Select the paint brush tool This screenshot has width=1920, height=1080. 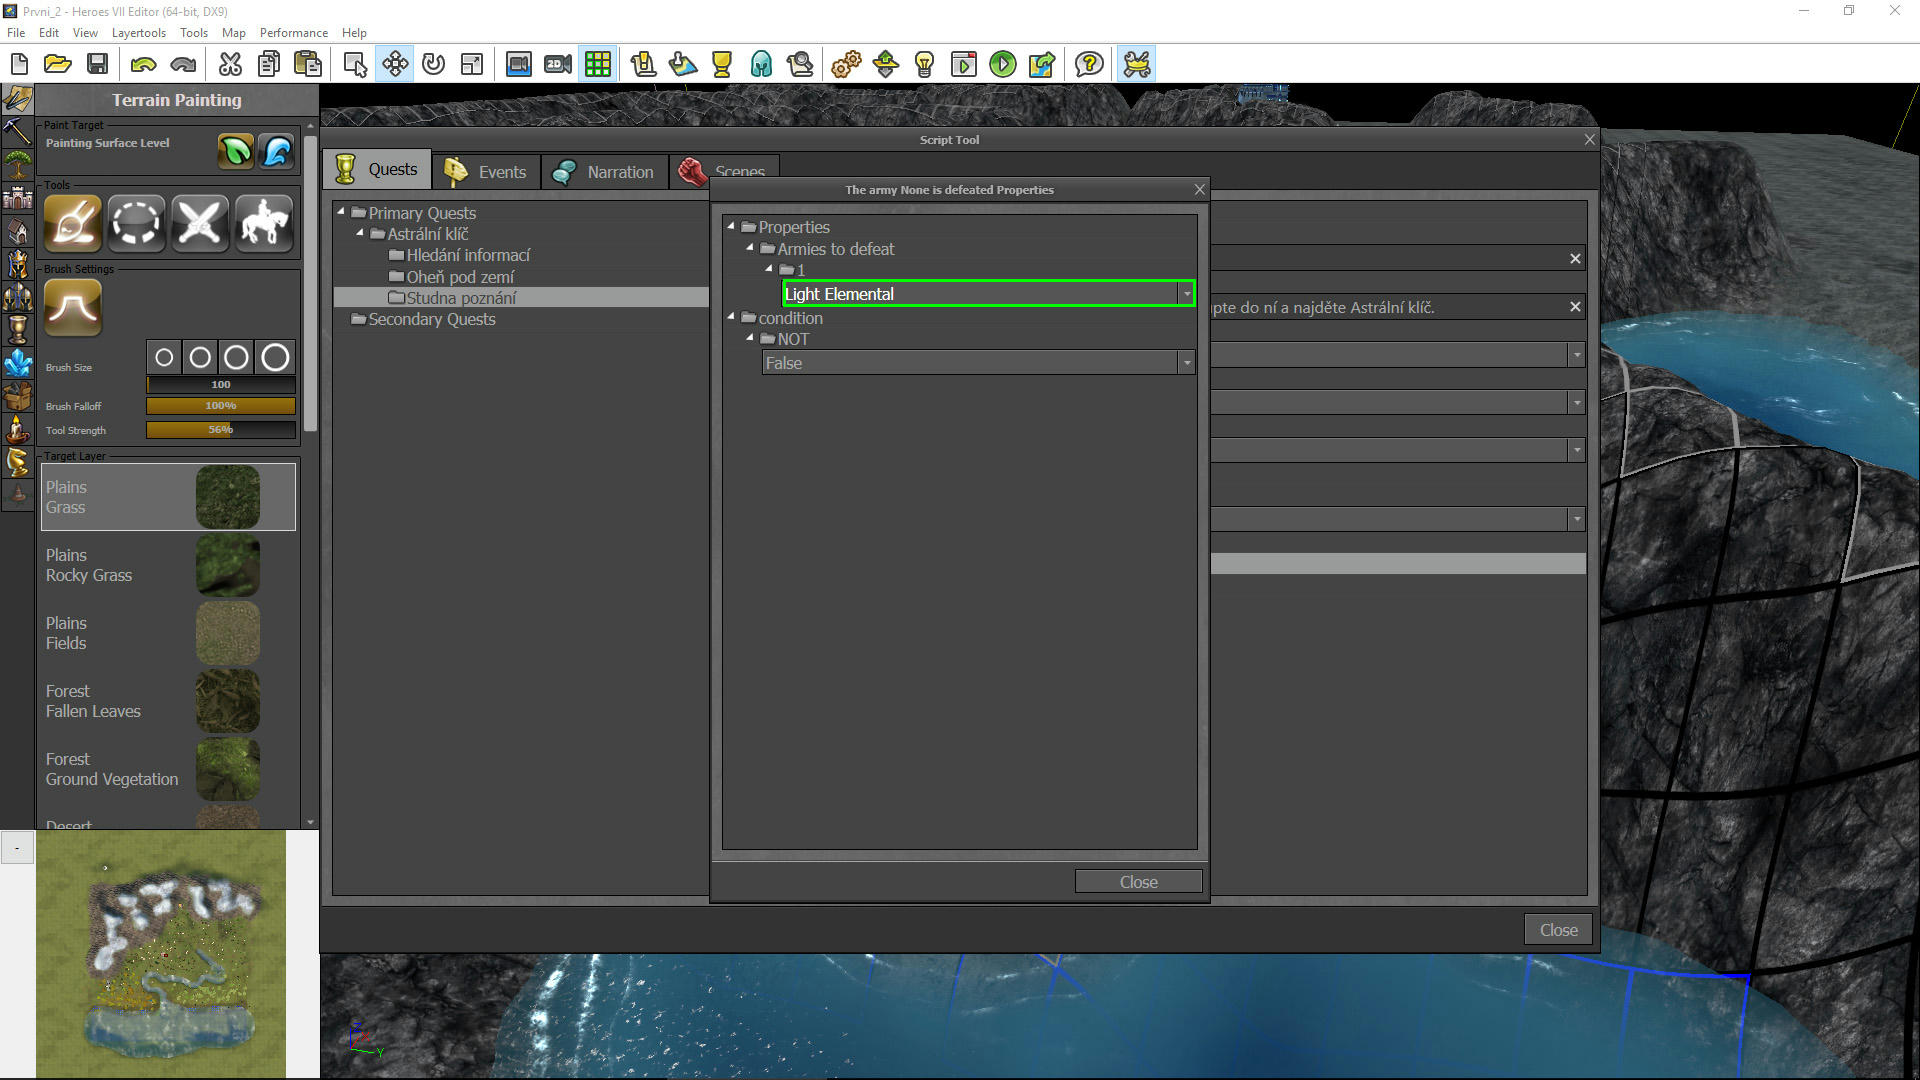click(73, 222)
